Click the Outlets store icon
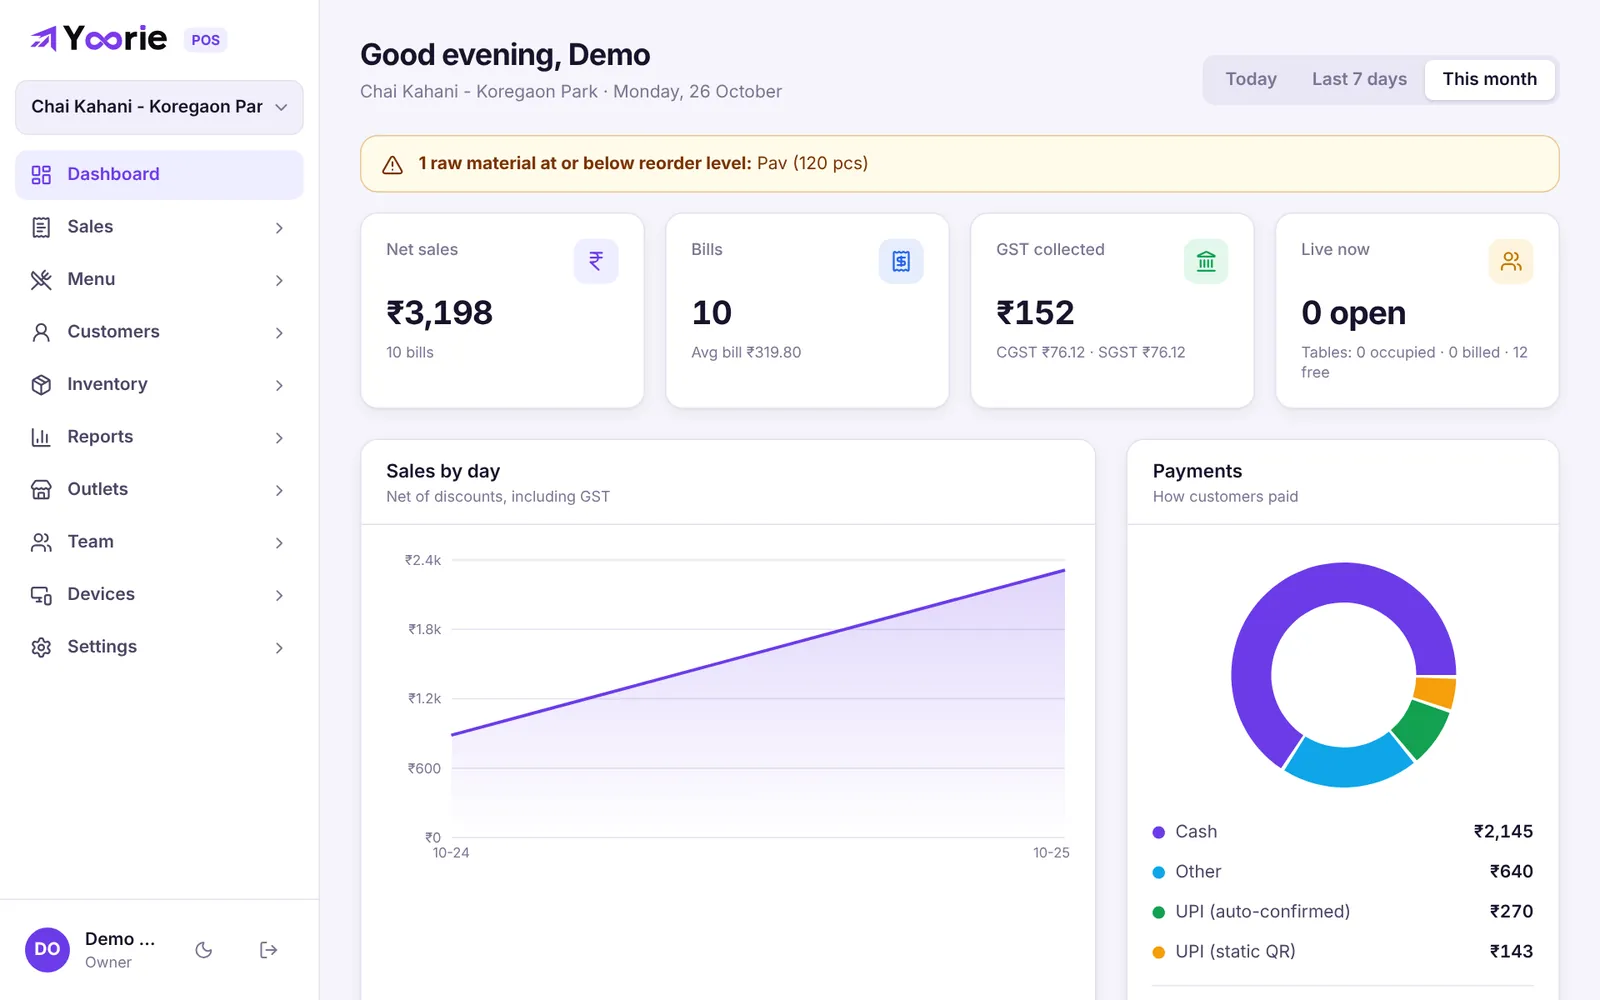Viewport: 1600px width, 1000px height. 41,490
